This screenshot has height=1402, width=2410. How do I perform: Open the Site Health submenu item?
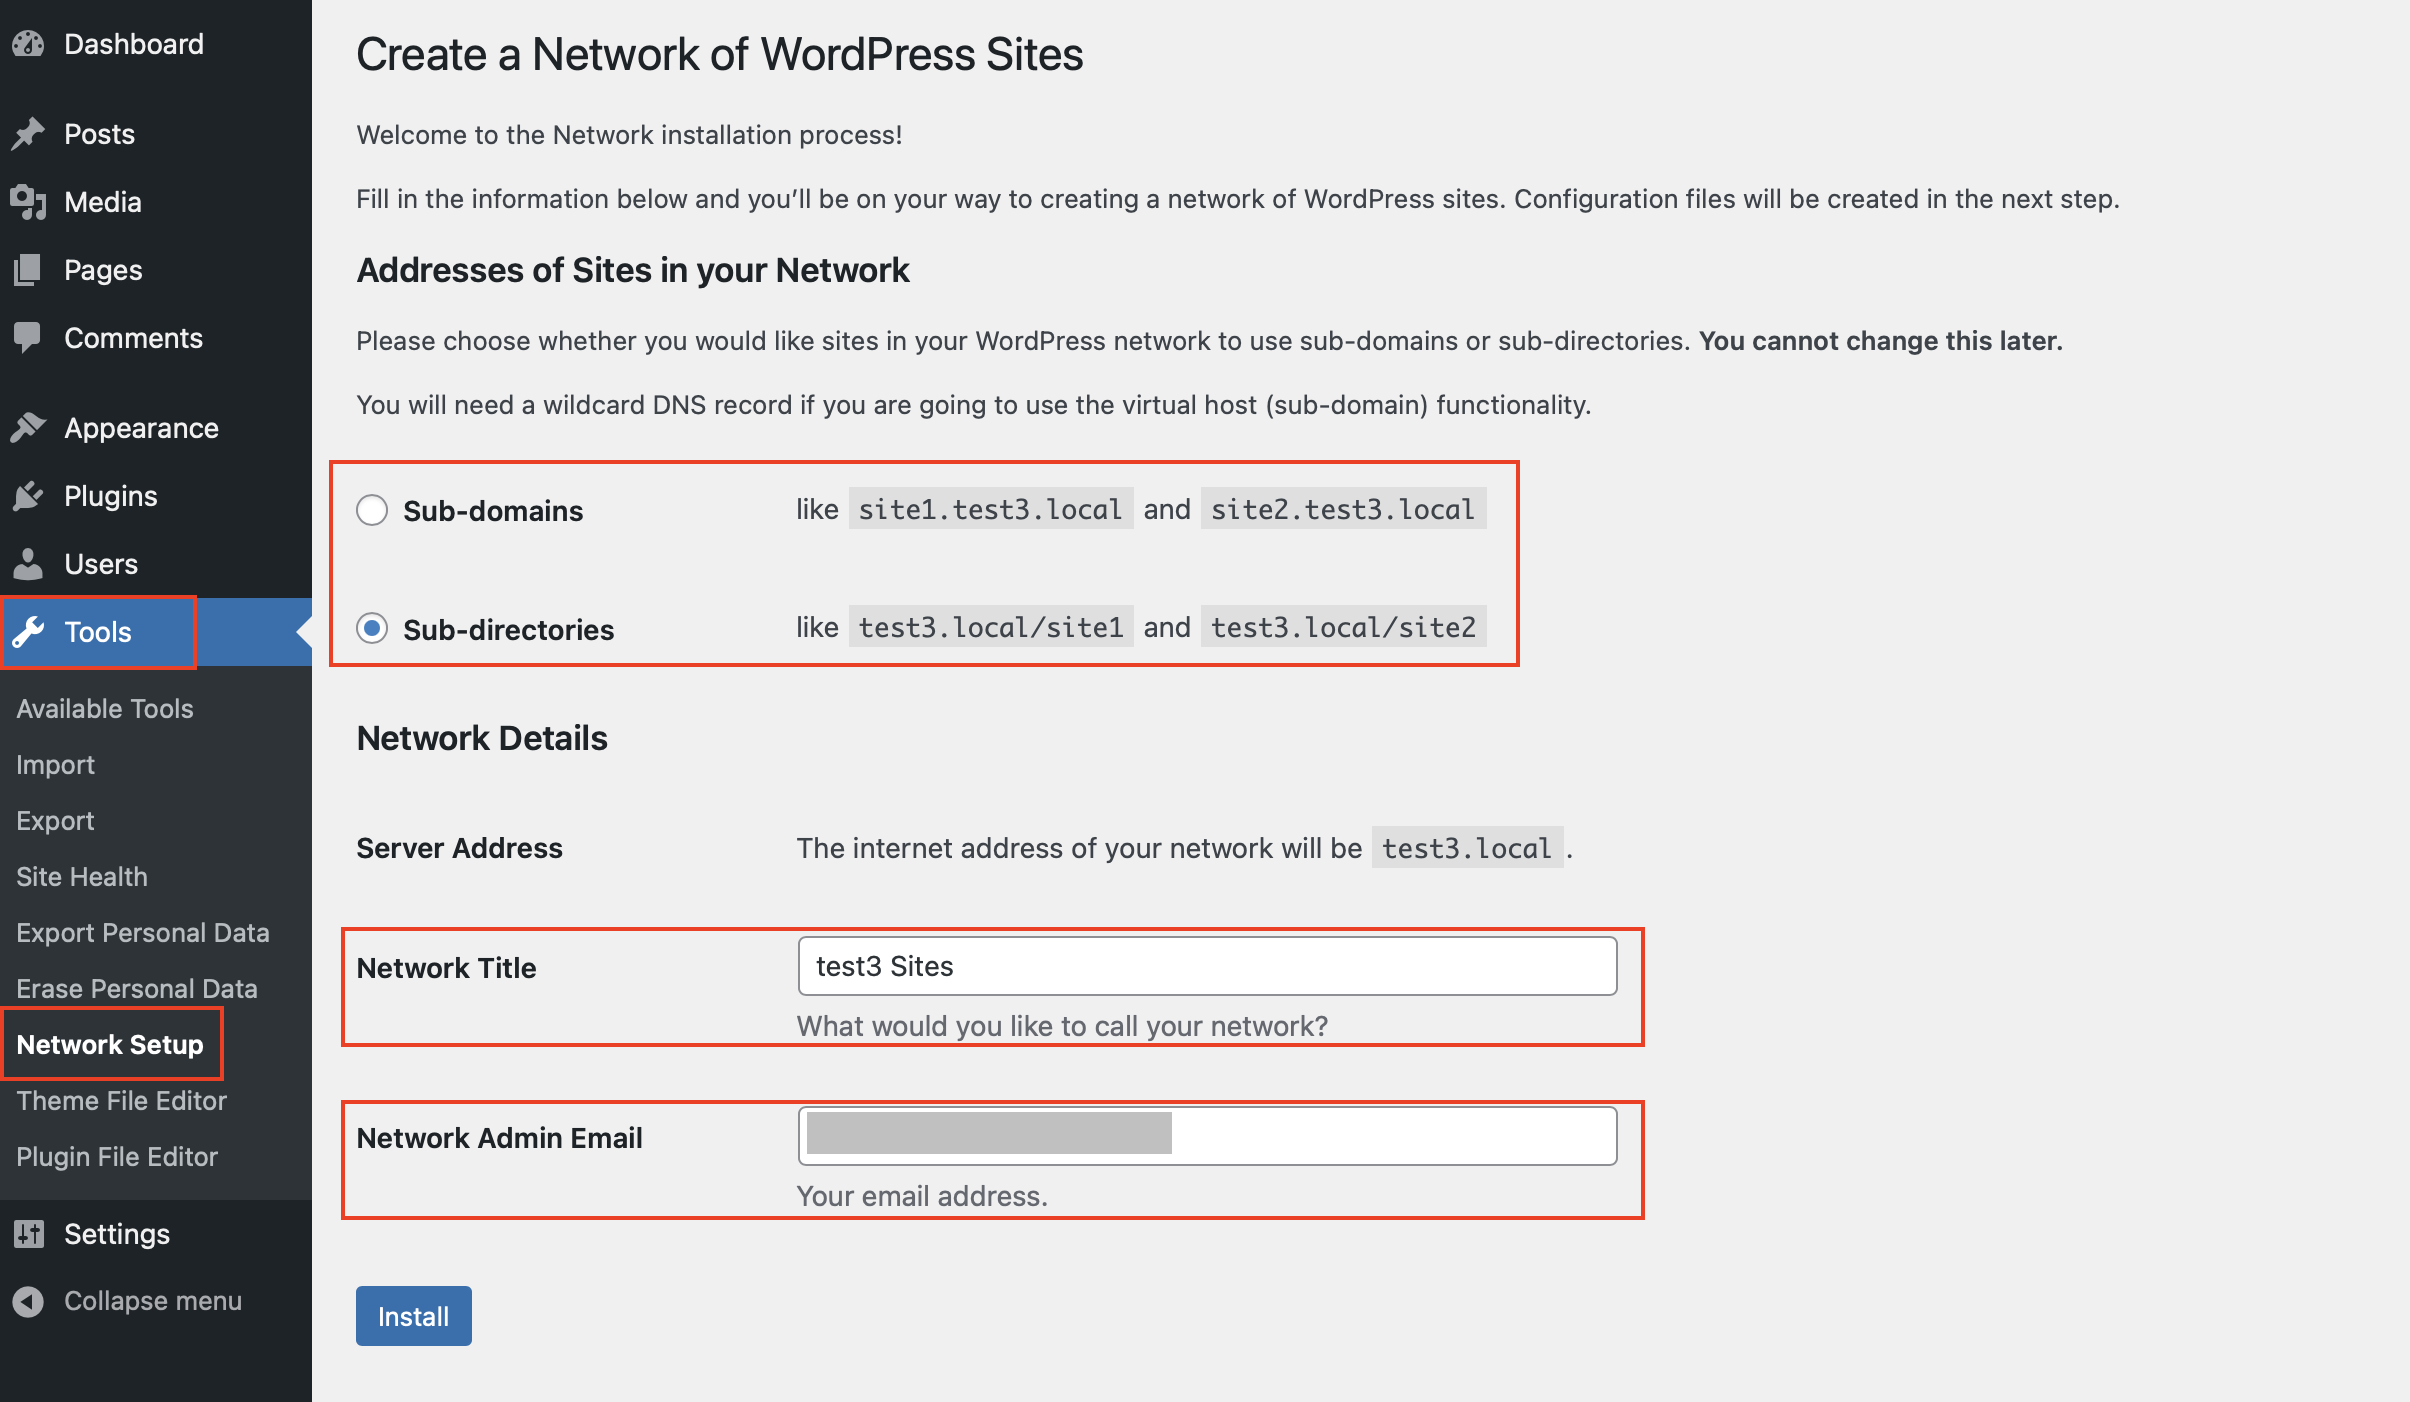pos(82,877)
